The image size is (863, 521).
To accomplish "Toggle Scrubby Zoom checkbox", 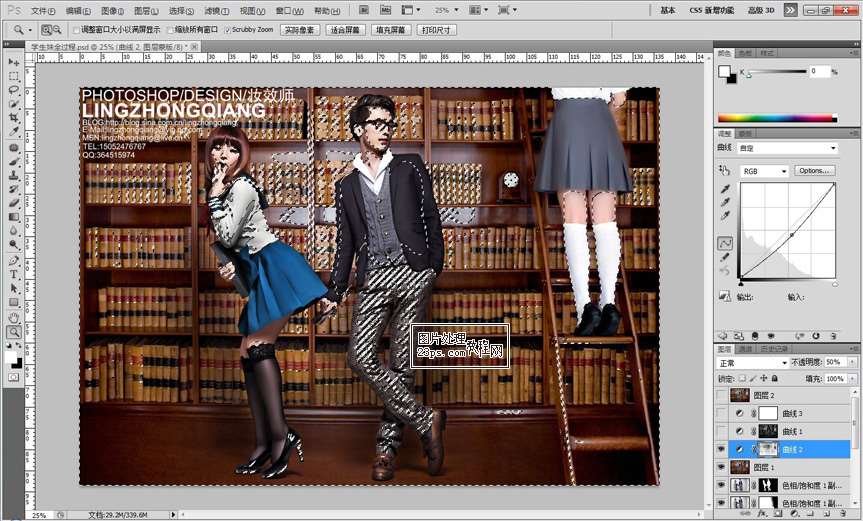I will point(227,30).
